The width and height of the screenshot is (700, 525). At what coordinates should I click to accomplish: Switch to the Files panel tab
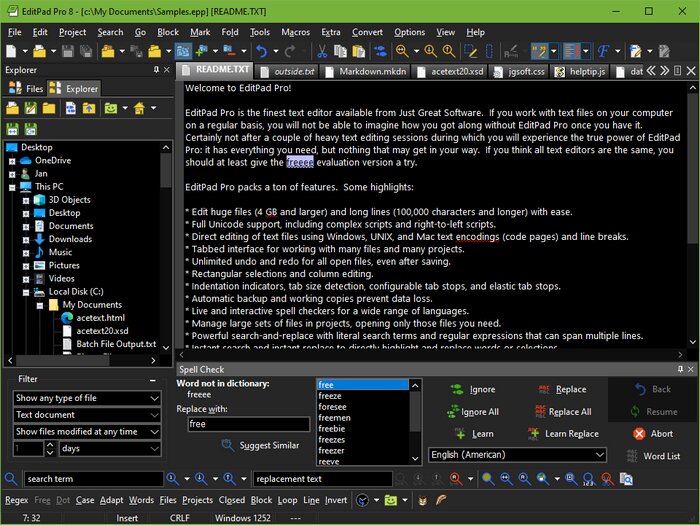26,88
